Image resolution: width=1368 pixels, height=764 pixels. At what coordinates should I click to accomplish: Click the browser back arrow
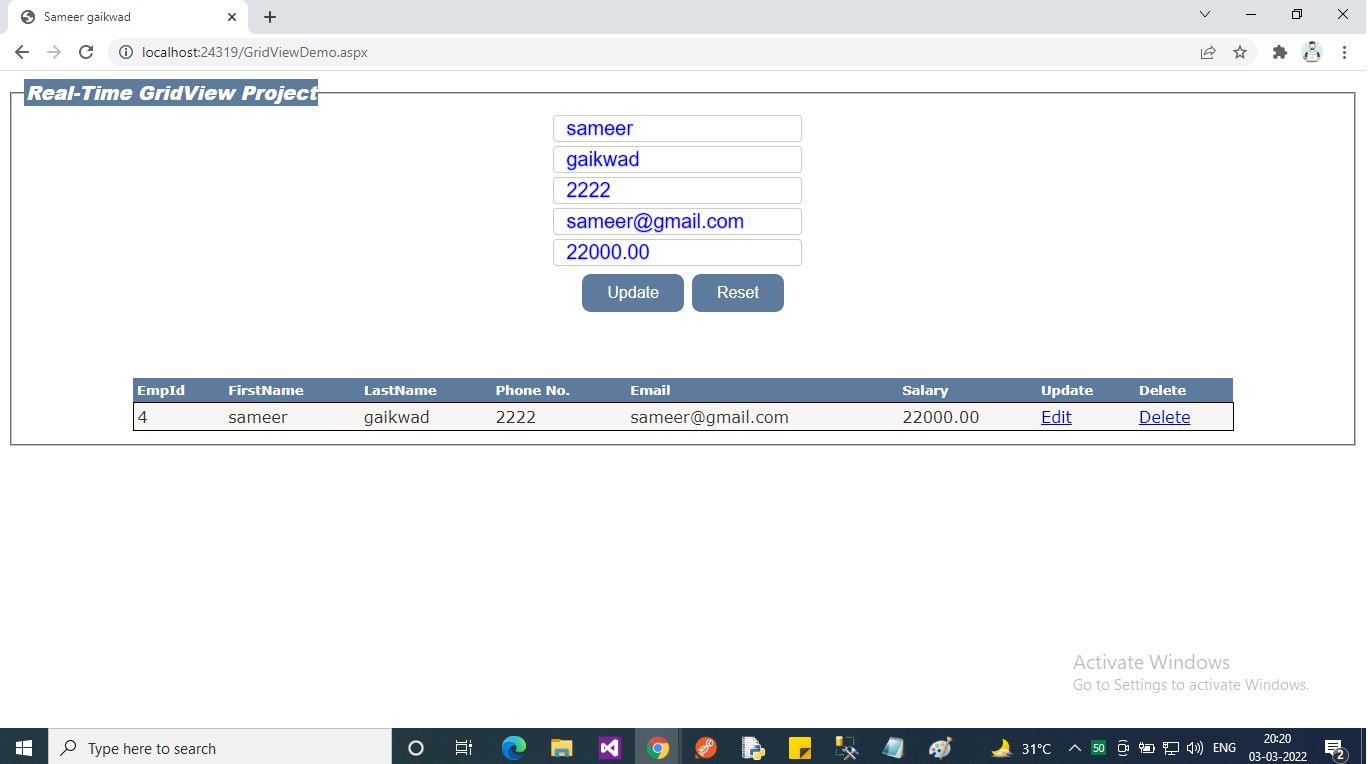[22, 52]
